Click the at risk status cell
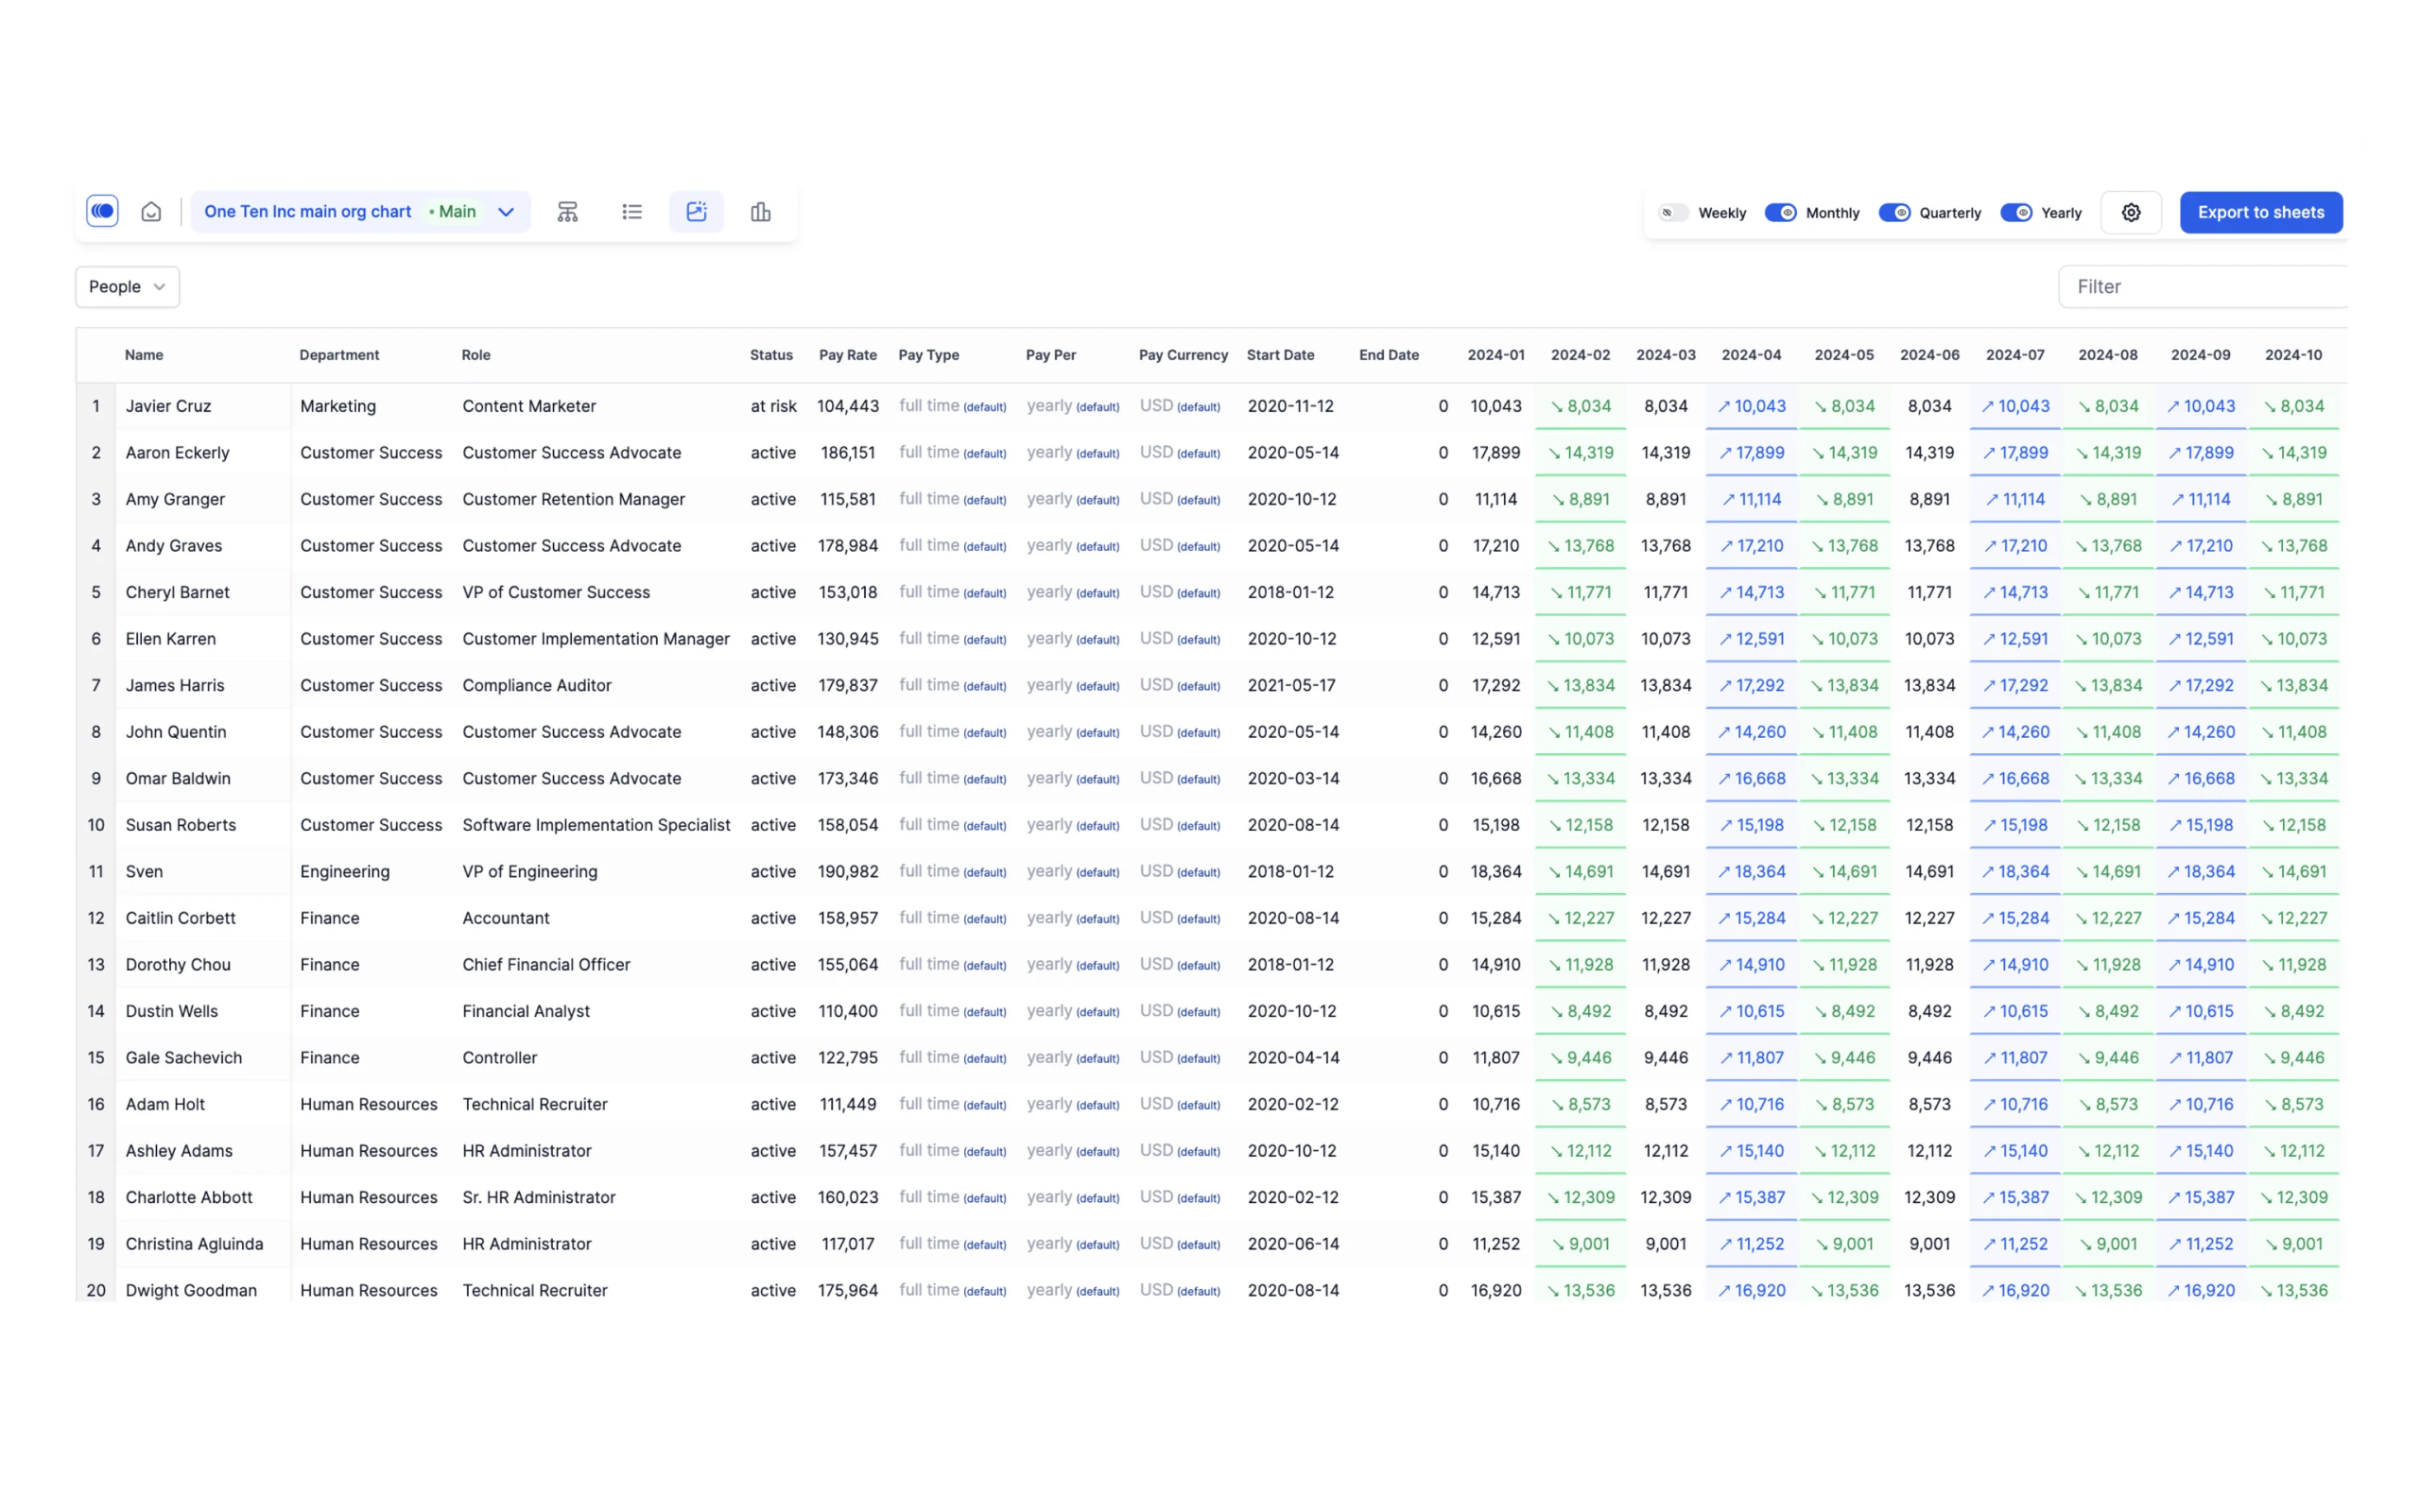Viewport: 2420px width, 1512px height. (x=774, y=406)
